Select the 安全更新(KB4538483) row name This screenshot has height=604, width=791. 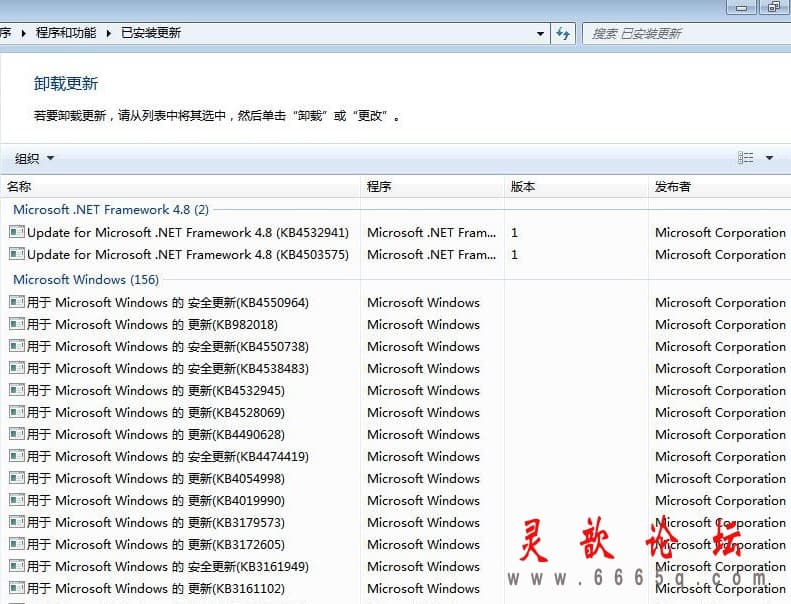coord(167,368)
